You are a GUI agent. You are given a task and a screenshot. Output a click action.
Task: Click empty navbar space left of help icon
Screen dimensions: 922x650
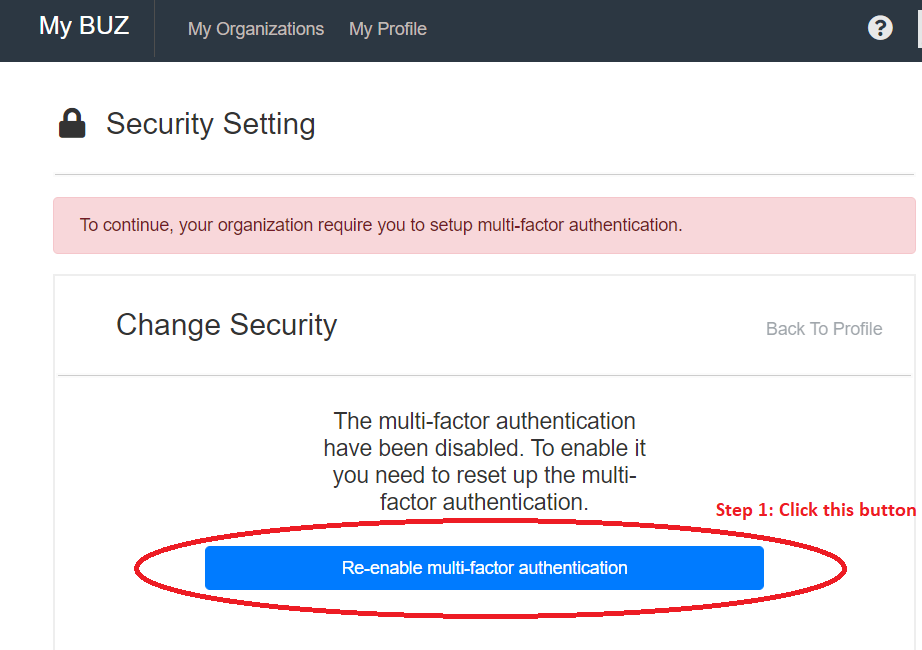pos(650,29)
